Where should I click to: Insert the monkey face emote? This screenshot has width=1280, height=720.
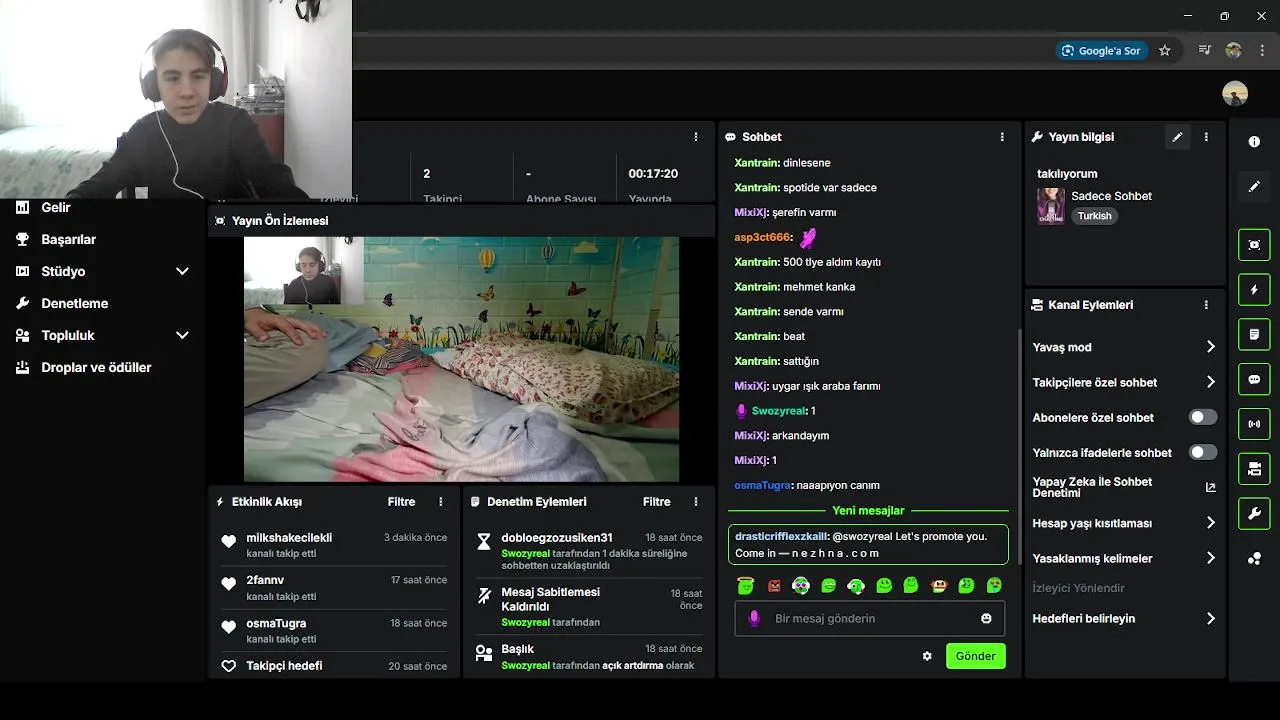pyautogui.click(x=938, y=585)
